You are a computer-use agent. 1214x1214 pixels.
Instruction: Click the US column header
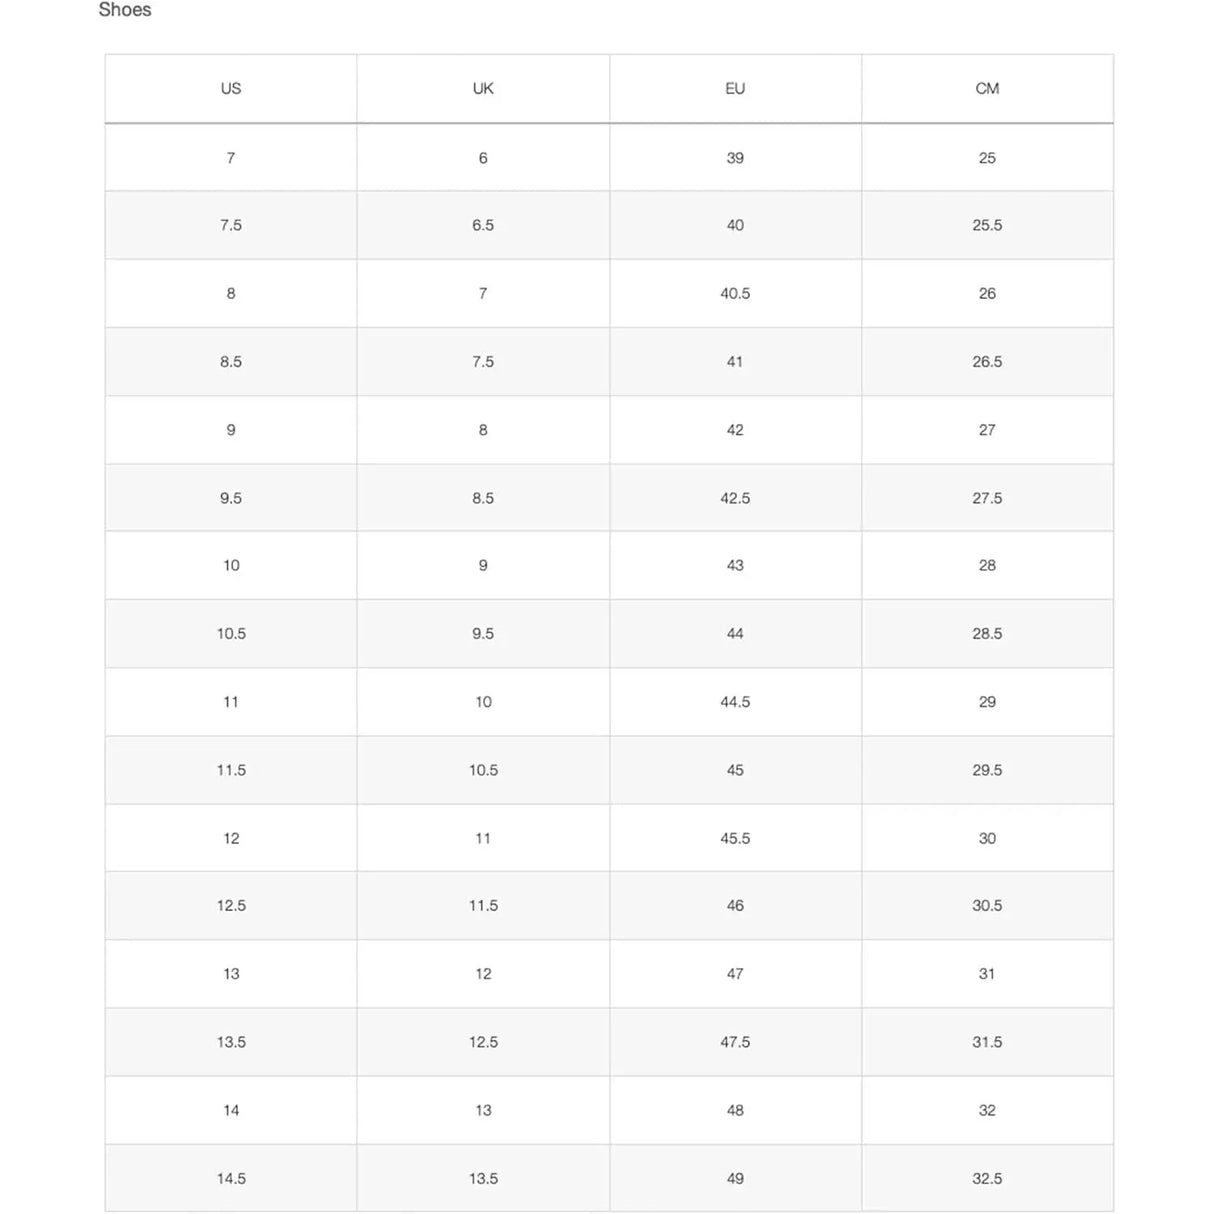[x=231, y=89]
